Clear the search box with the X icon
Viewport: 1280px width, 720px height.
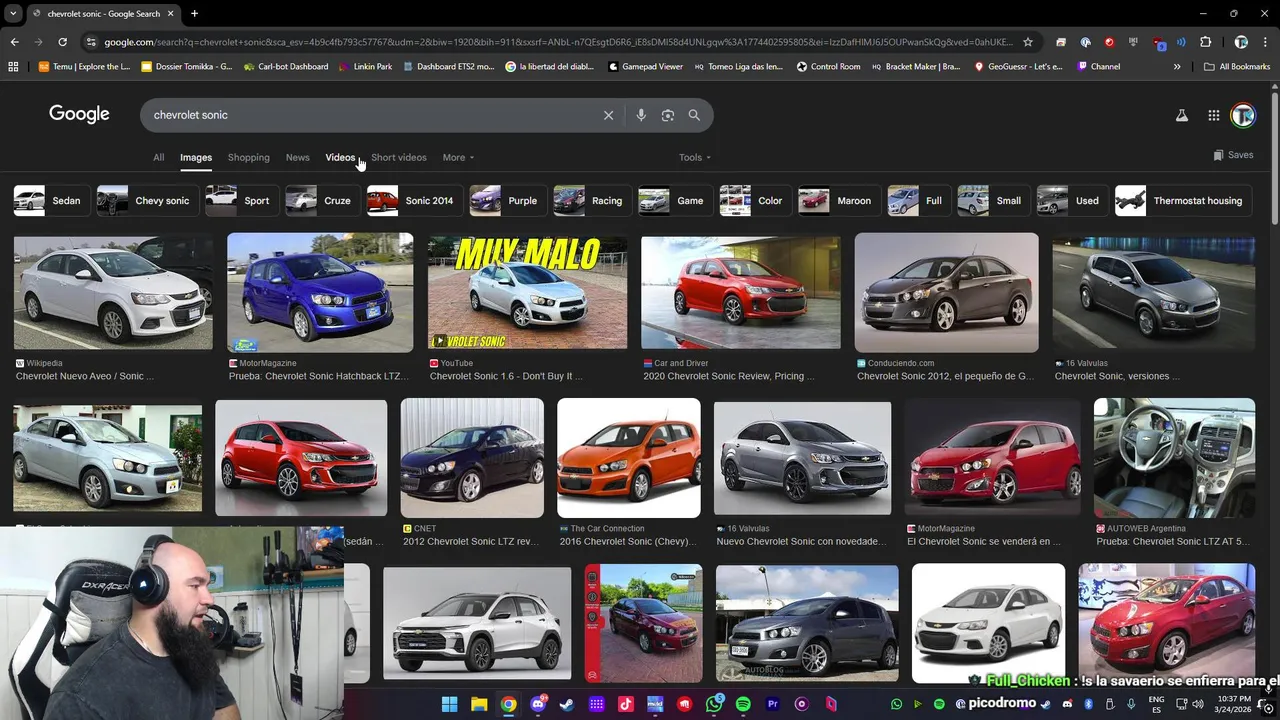click(608, 115)
